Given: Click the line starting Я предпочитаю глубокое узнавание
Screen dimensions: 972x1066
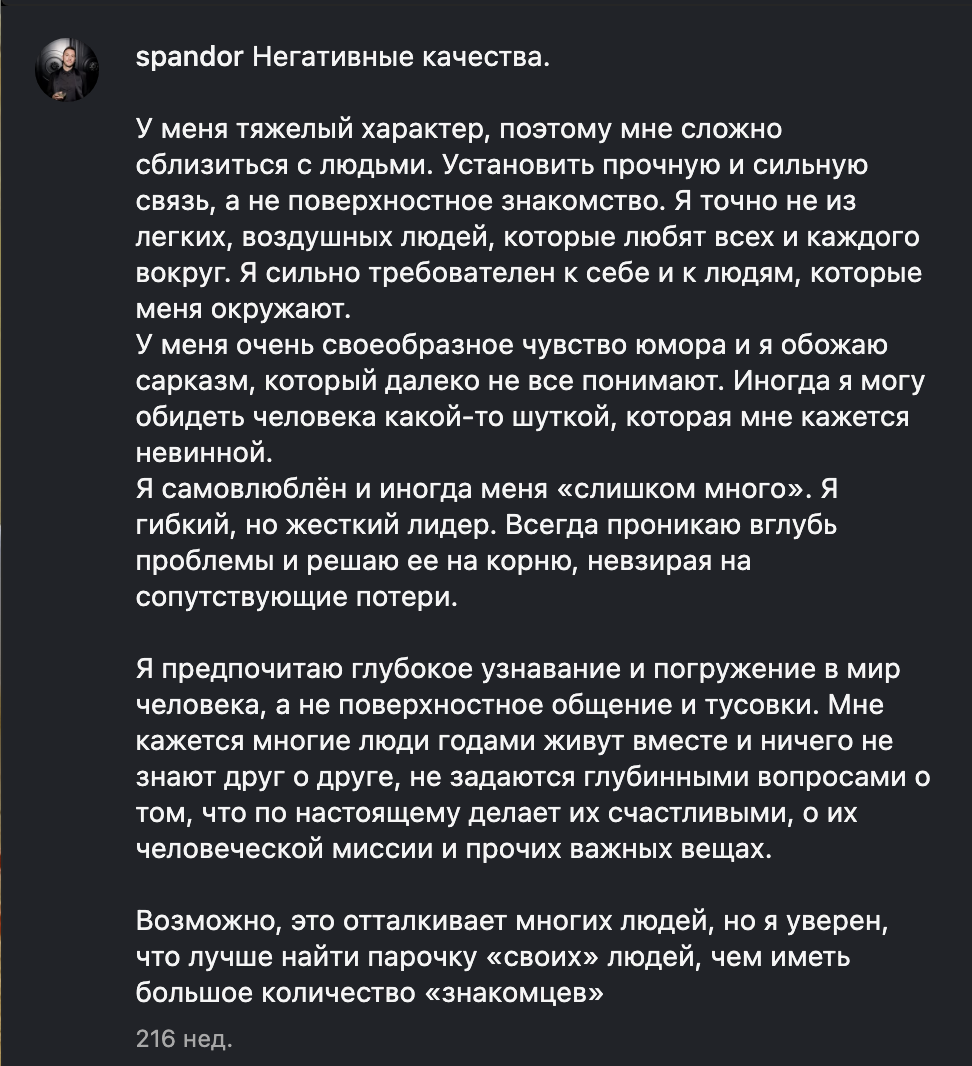Looking at the screenshot, I should click(x=518, y=669).
